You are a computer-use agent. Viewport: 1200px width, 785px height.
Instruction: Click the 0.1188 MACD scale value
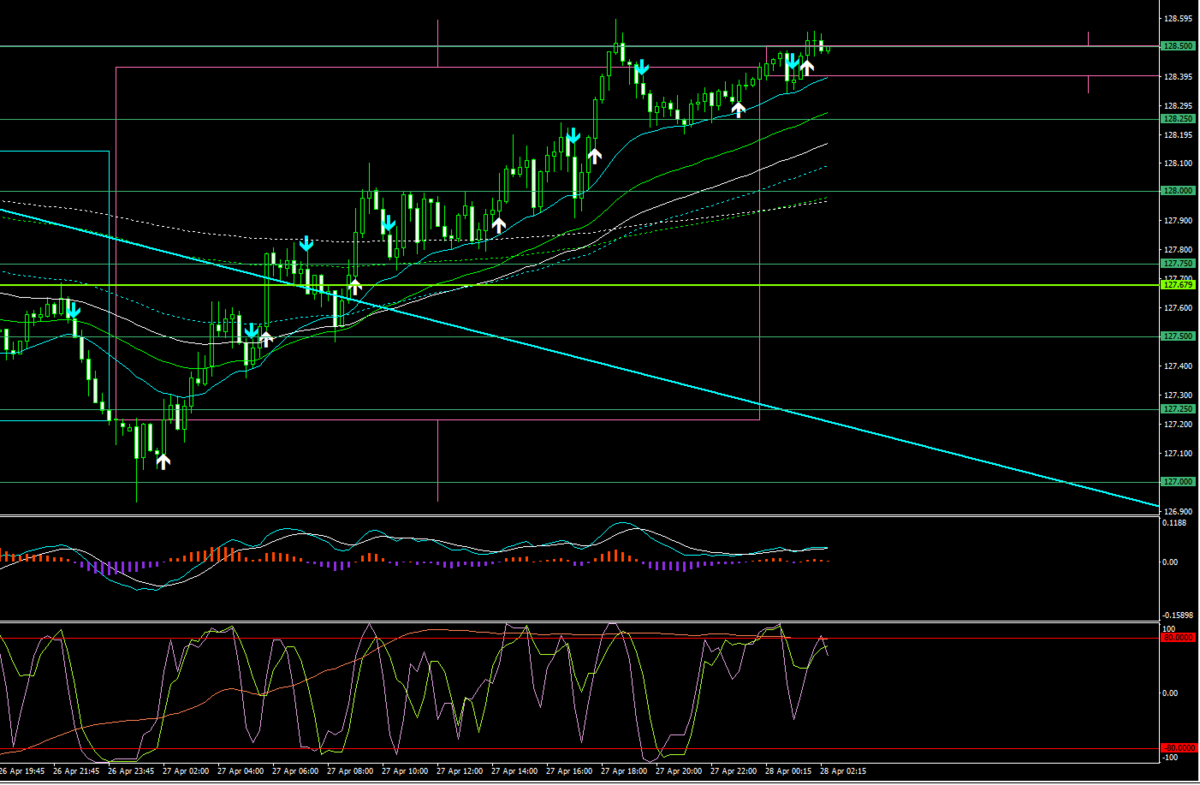[1176, 523]
